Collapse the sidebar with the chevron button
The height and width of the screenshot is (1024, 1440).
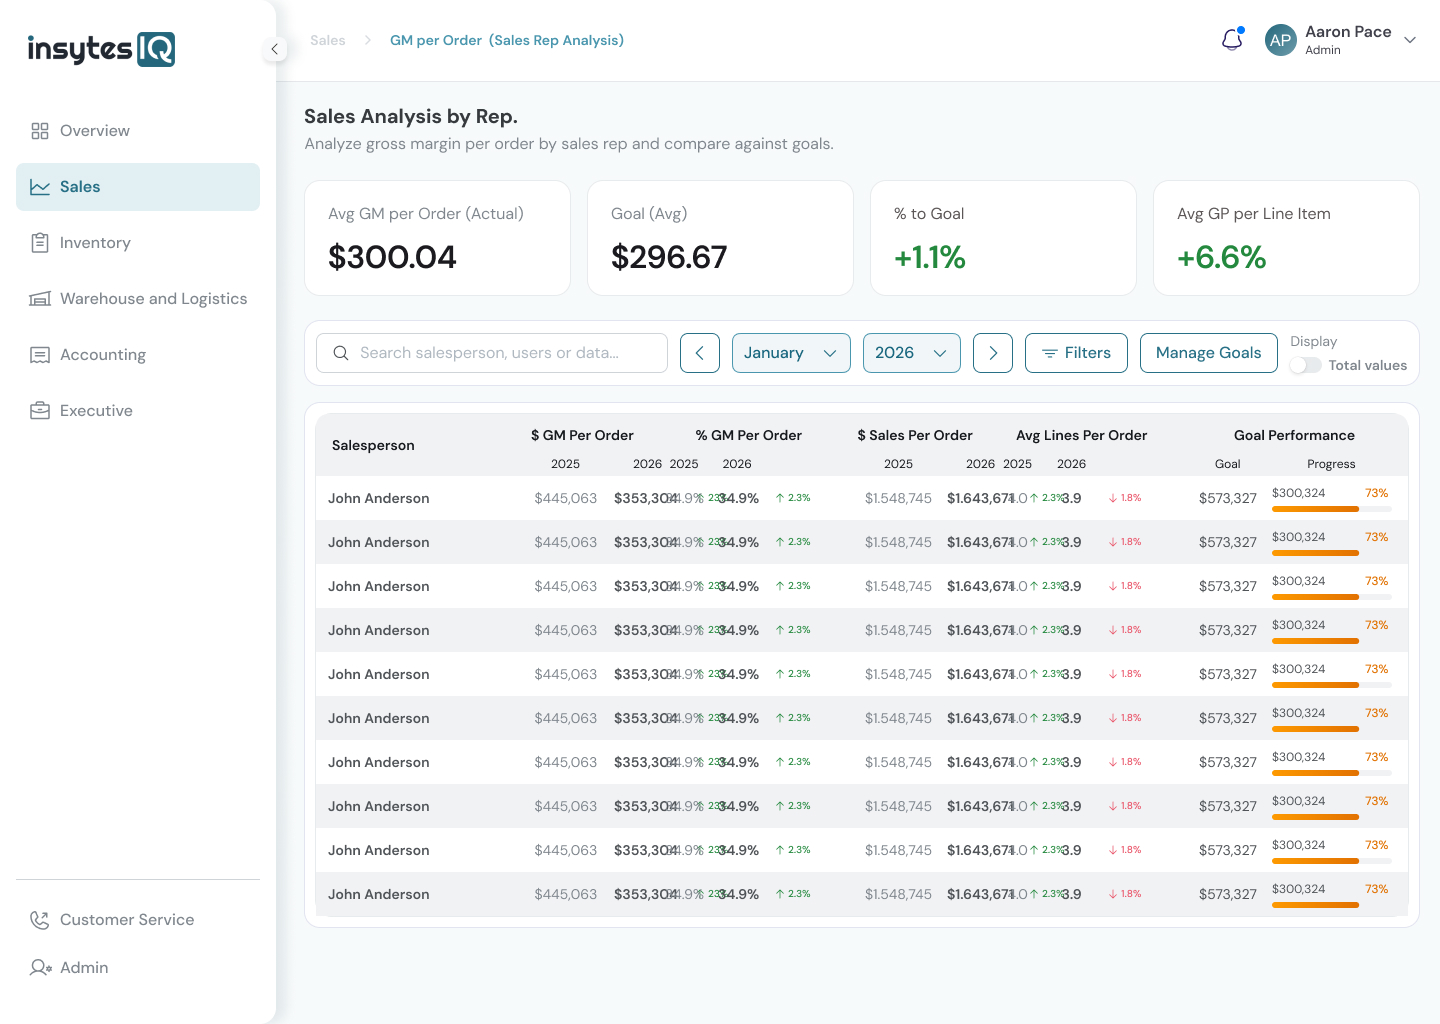[275, 49]
